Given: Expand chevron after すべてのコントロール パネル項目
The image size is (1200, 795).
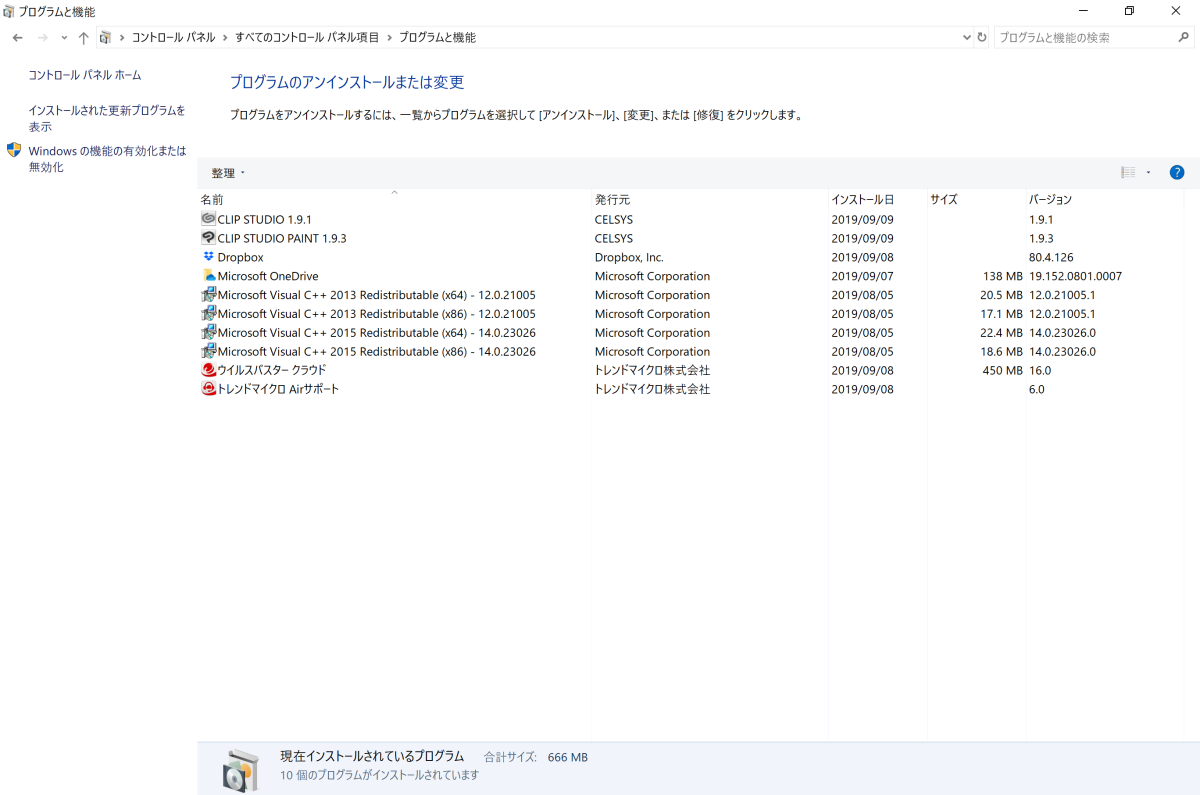Looking at the screenshot, I should coord(389,38).
